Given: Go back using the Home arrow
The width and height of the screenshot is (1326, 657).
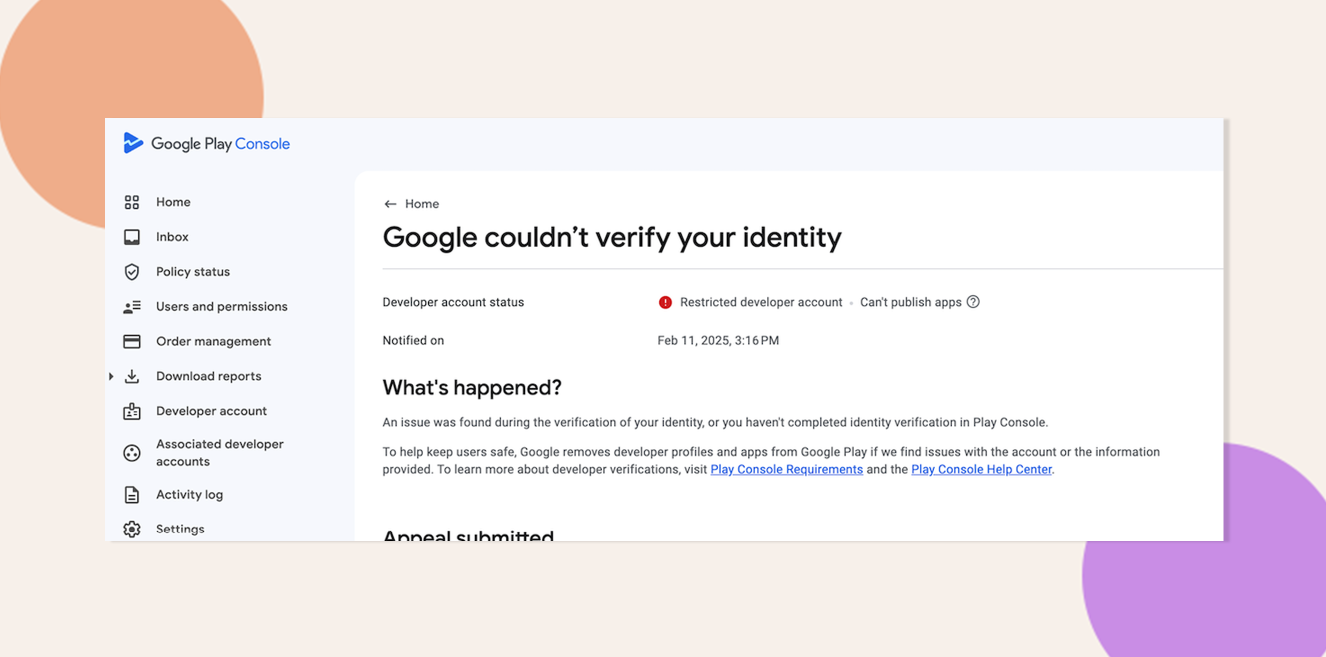Looking at the screenshot, I should tap(390, 204).
